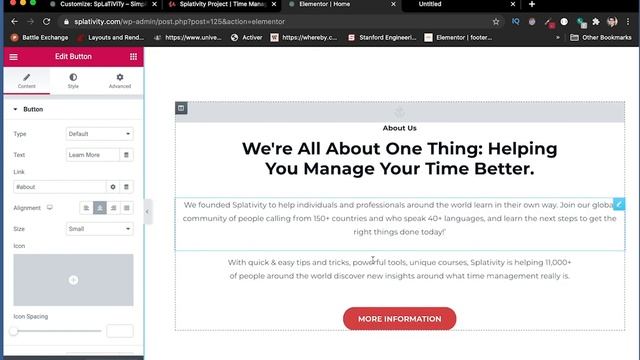Switch to the Content tab

click(x=27, y=81)
